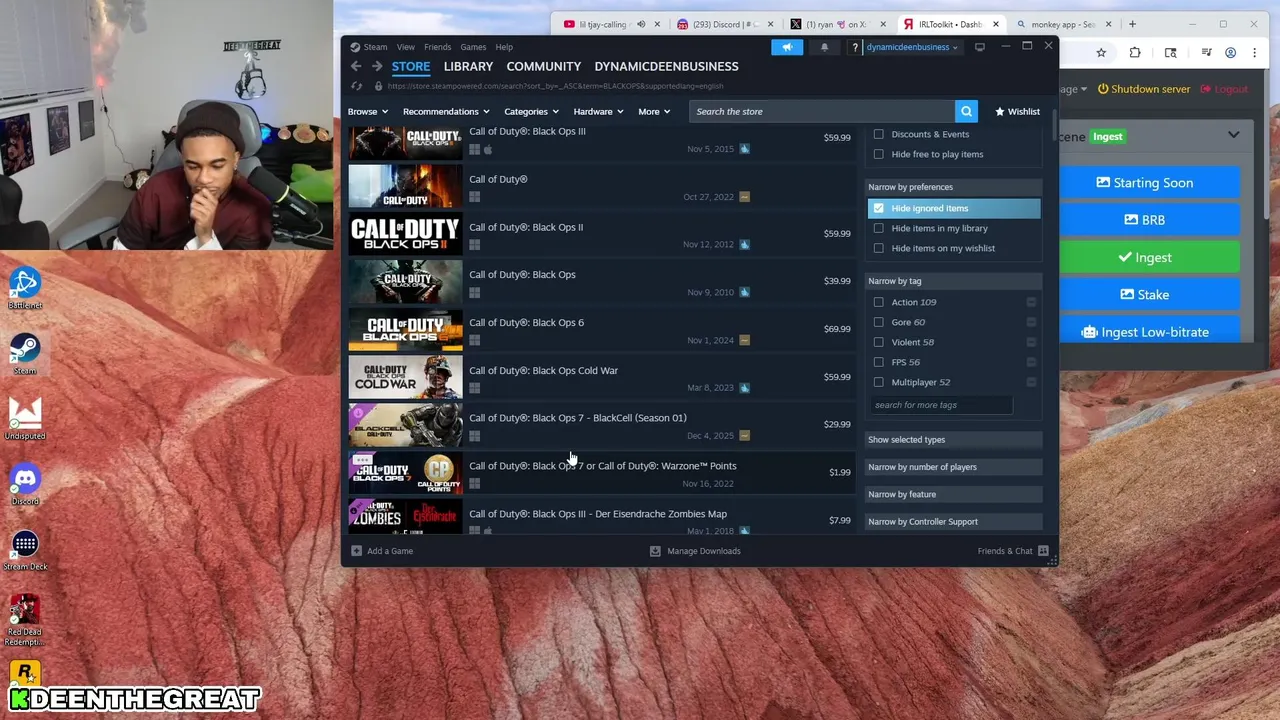This screenshot has height=720, width=1280.
Task: Click the browser bookmark star icon
Action: [x=1101, y=52]
